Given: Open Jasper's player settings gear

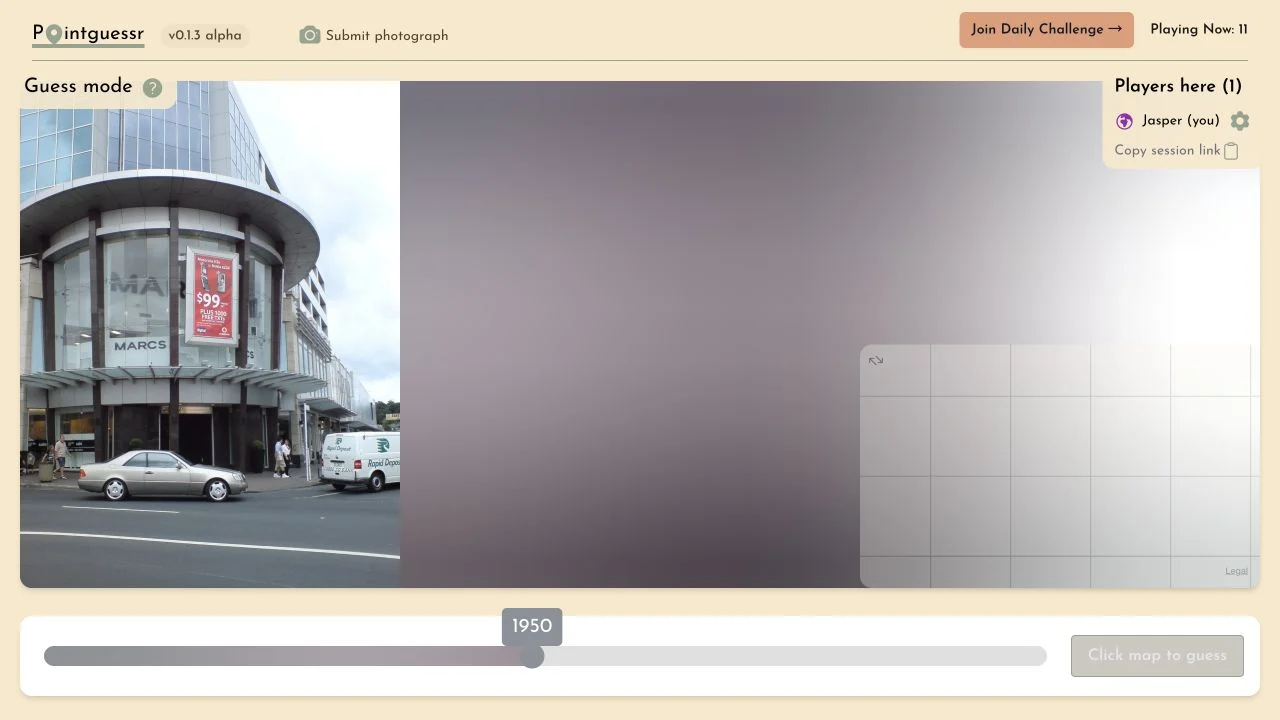Looking at the screenshot, I should point(1240,121).
